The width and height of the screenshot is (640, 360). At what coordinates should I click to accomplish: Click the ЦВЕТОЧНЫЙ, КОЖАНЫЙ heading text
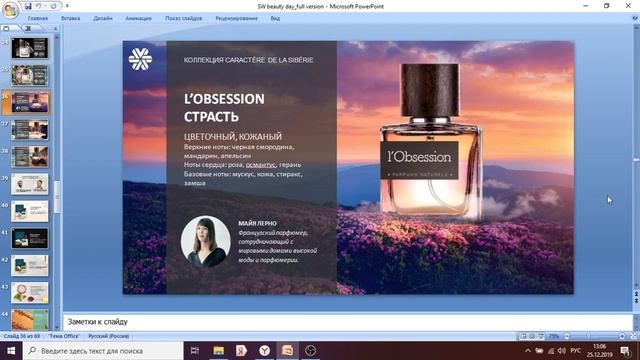[233, 136]
